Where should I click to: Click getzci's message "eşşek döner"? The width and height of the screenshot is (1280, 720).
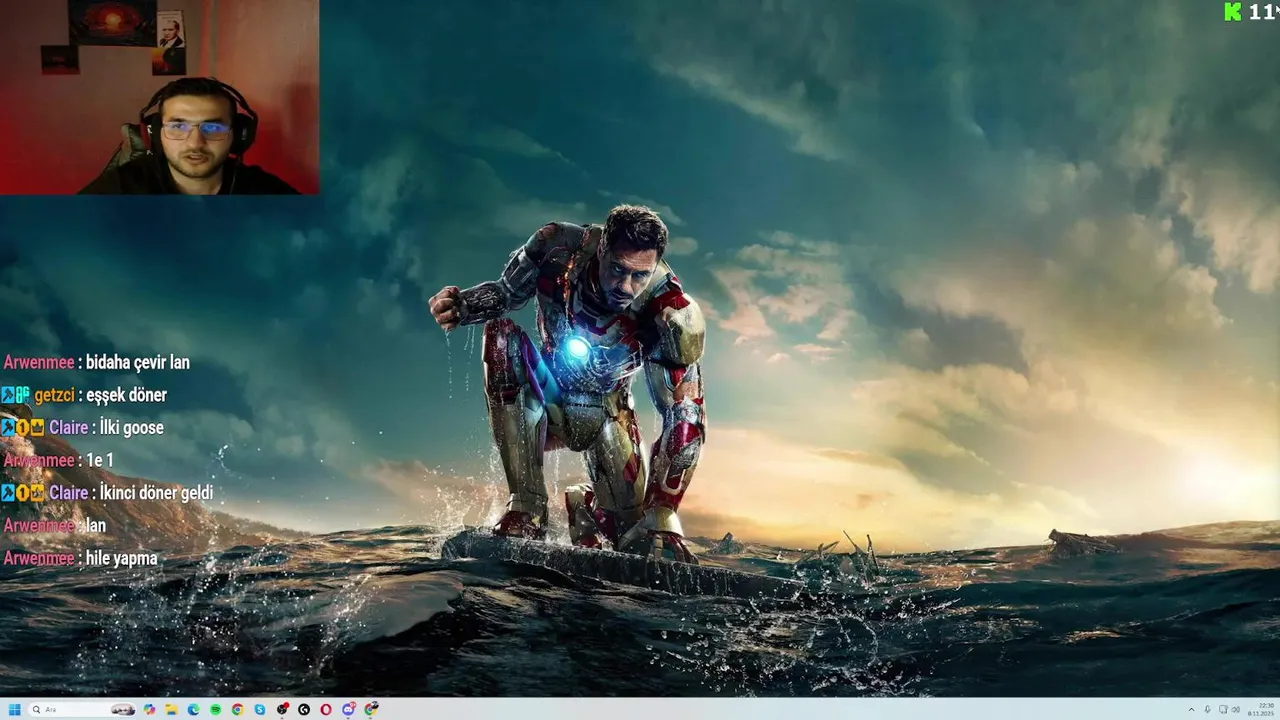(126, 395)
